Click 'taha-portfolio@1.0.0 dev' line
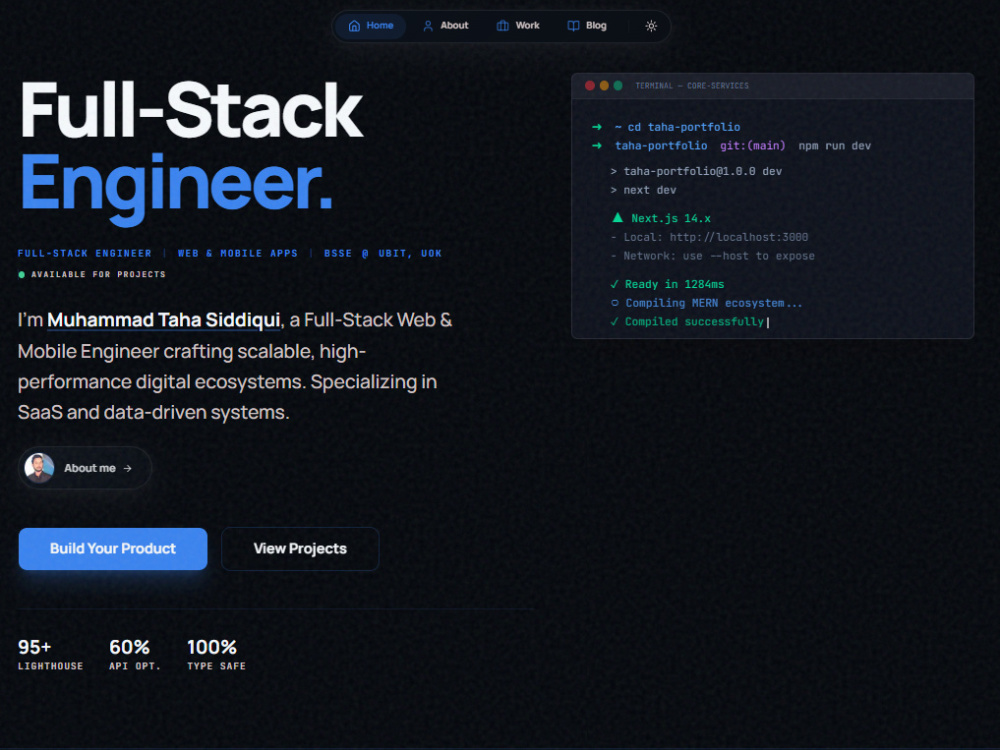The height and width of the screenshot is (750, 1000). point(696,172)
